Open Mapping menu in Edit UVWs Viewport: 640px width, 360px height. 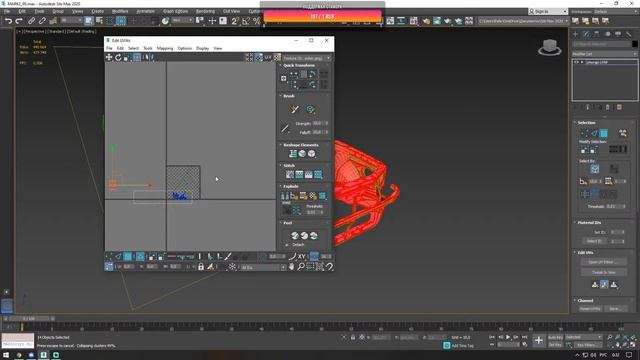point(165,48)
